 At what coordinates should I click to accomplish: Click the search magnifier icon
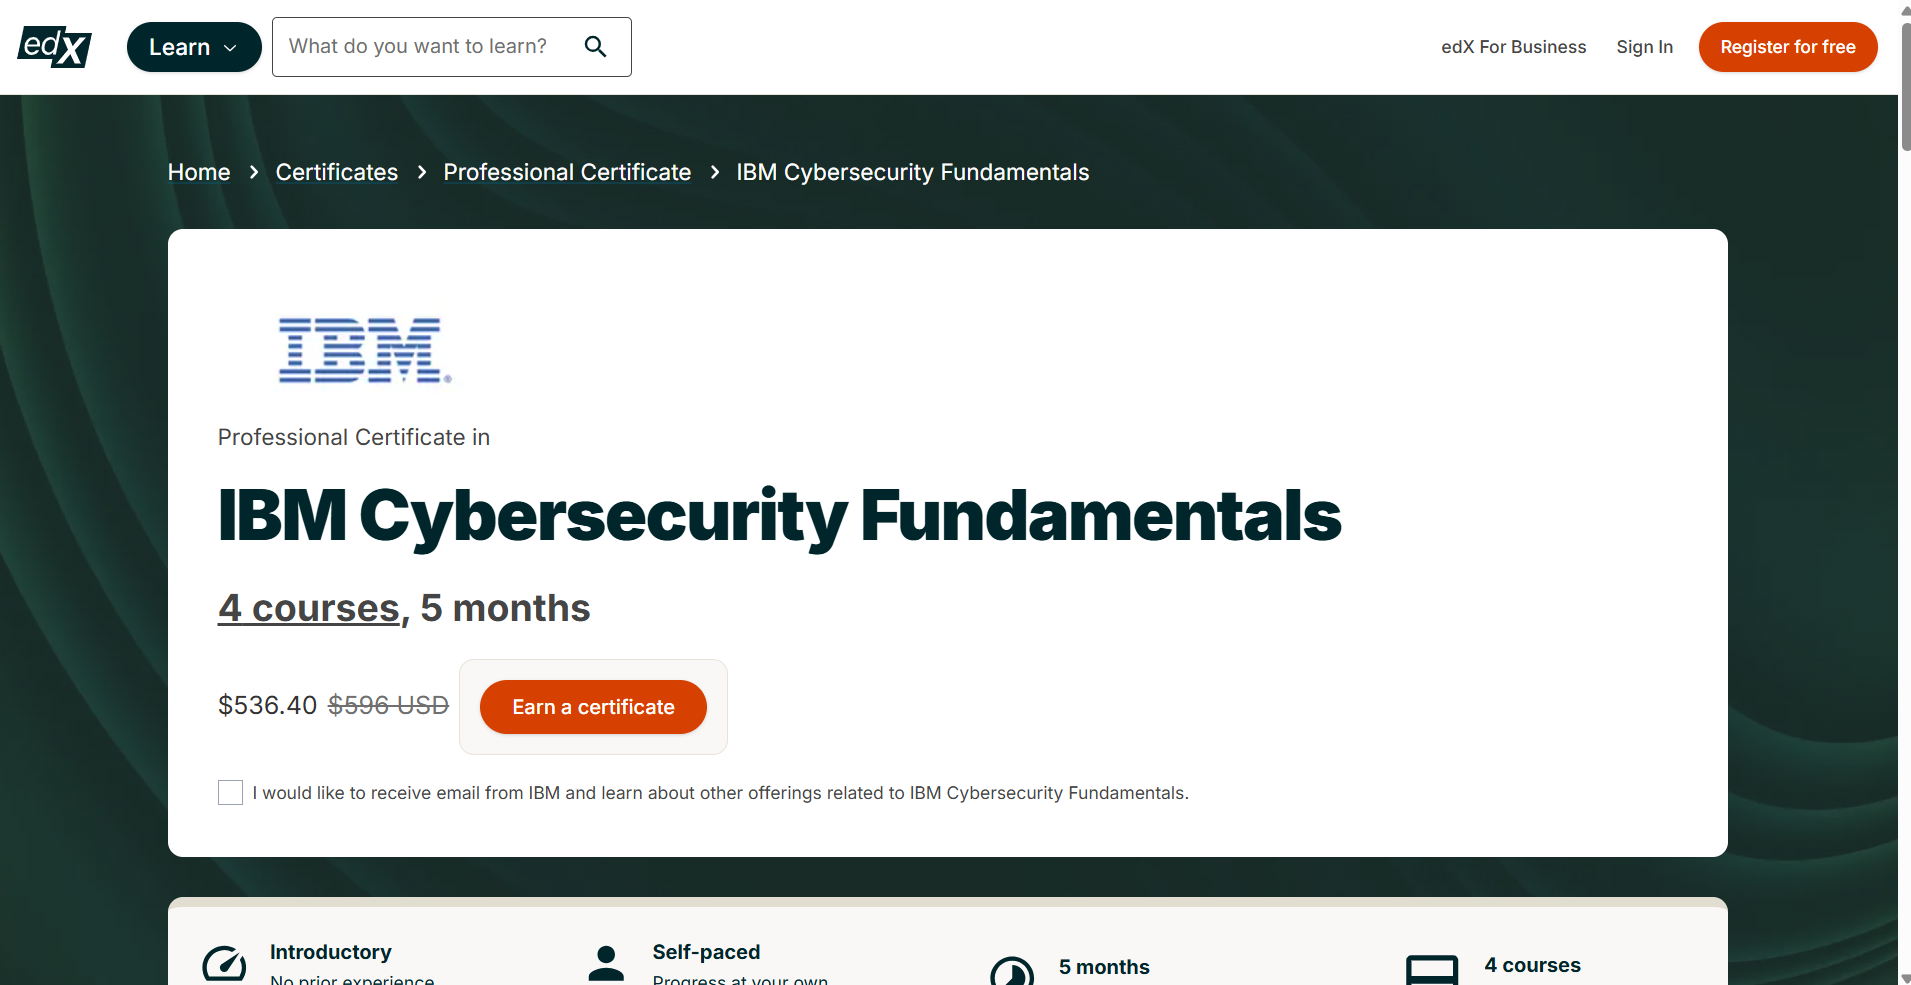[596, 46]
